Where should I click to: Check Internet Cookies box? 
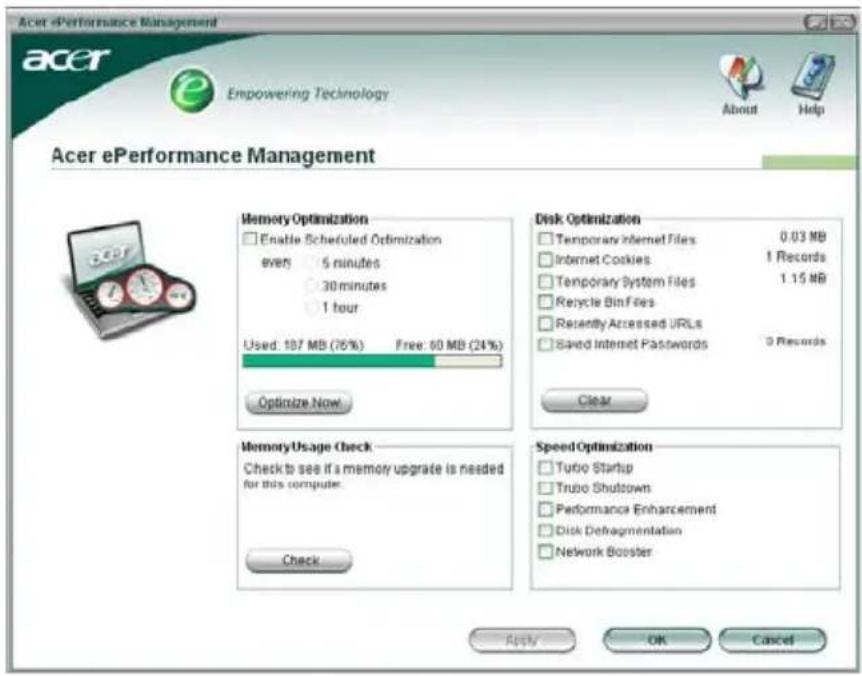pyautogui.click(x=545, y=259)
